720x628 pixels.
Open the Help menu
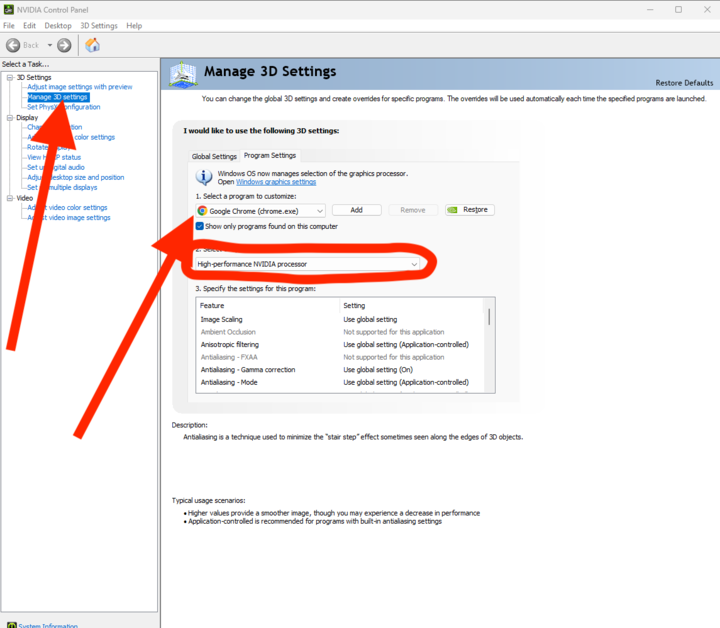tap(134, 26)
